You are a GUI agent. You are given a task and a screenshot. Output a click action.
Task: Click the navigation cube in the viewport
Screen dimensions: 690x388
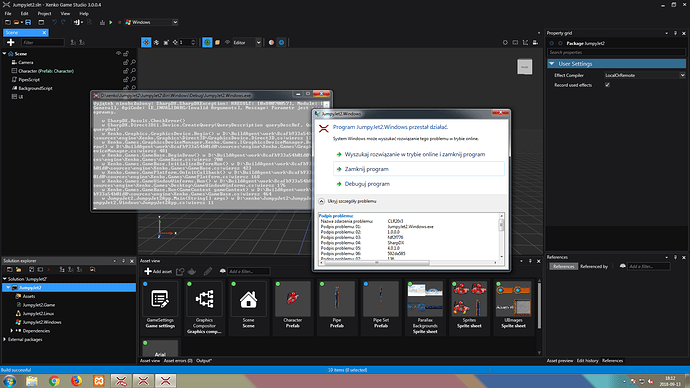coord(525,67)
